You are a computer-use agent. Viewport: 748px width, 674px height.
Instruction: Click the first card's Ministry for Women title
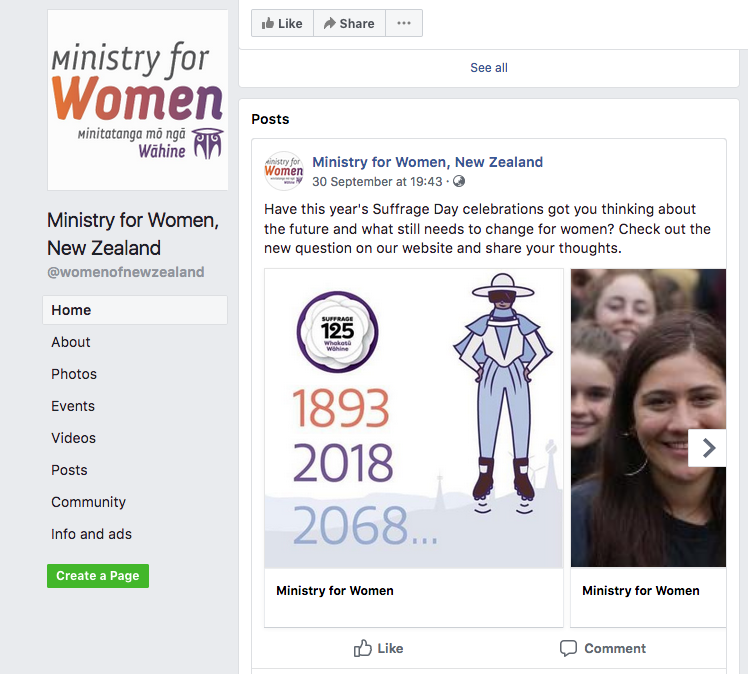(x=335, y=591)
